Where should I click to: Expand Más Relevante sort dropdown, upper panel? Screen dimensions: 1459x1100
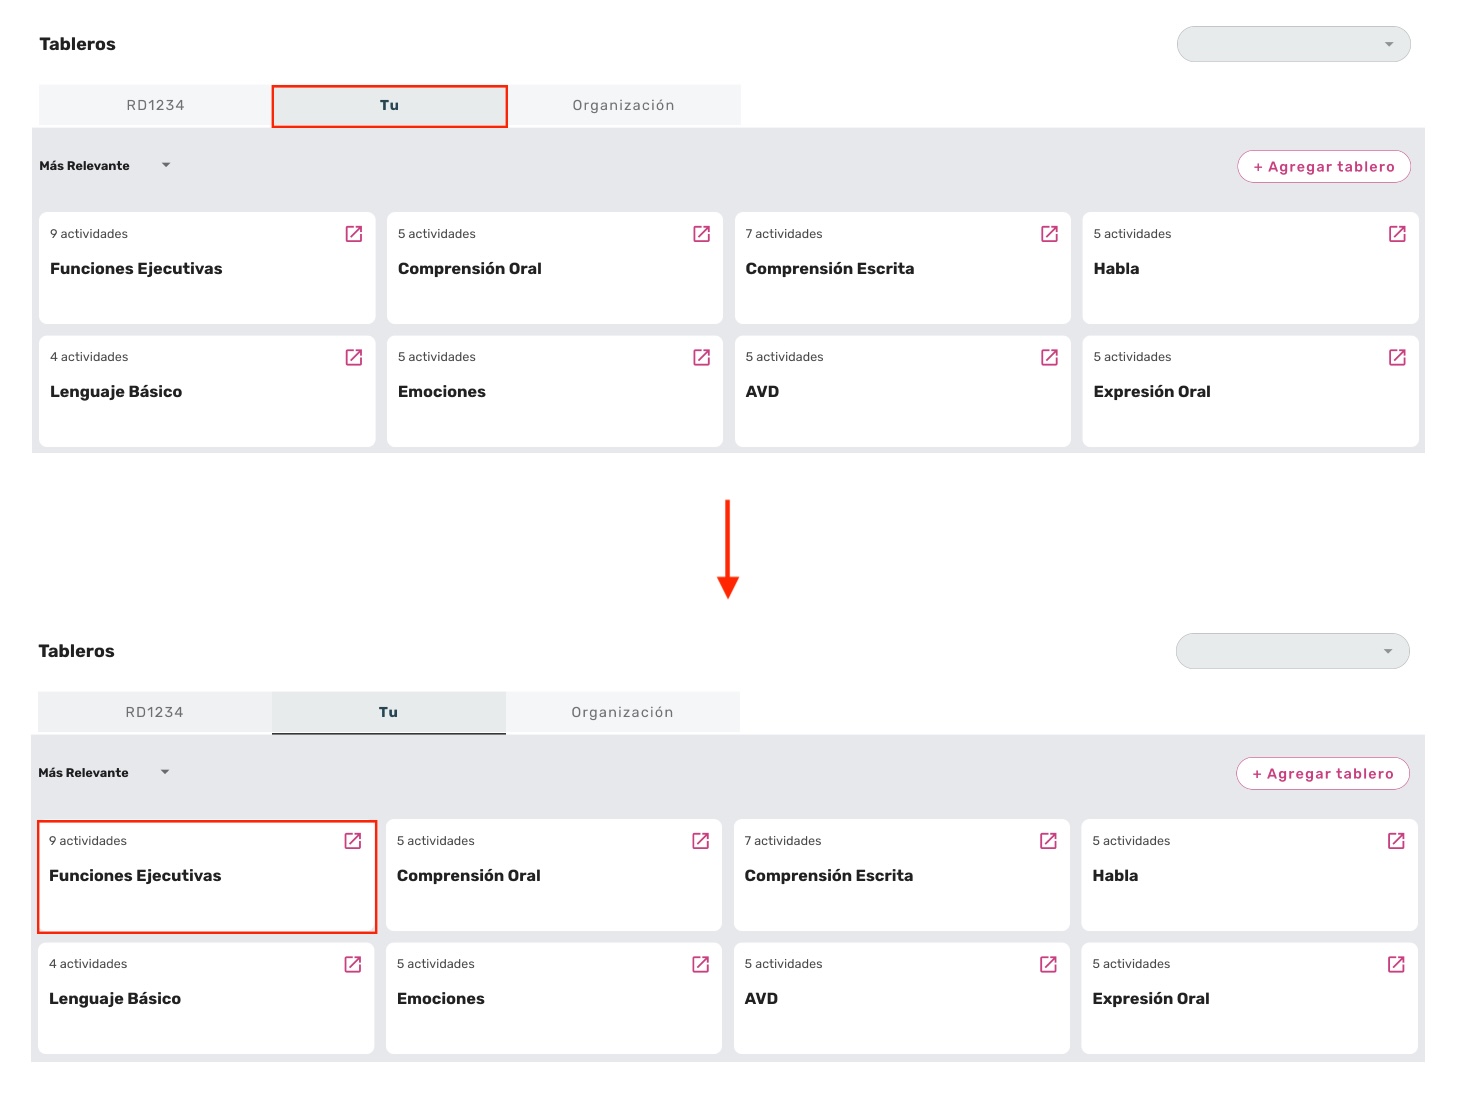click(x=105, y=166)
